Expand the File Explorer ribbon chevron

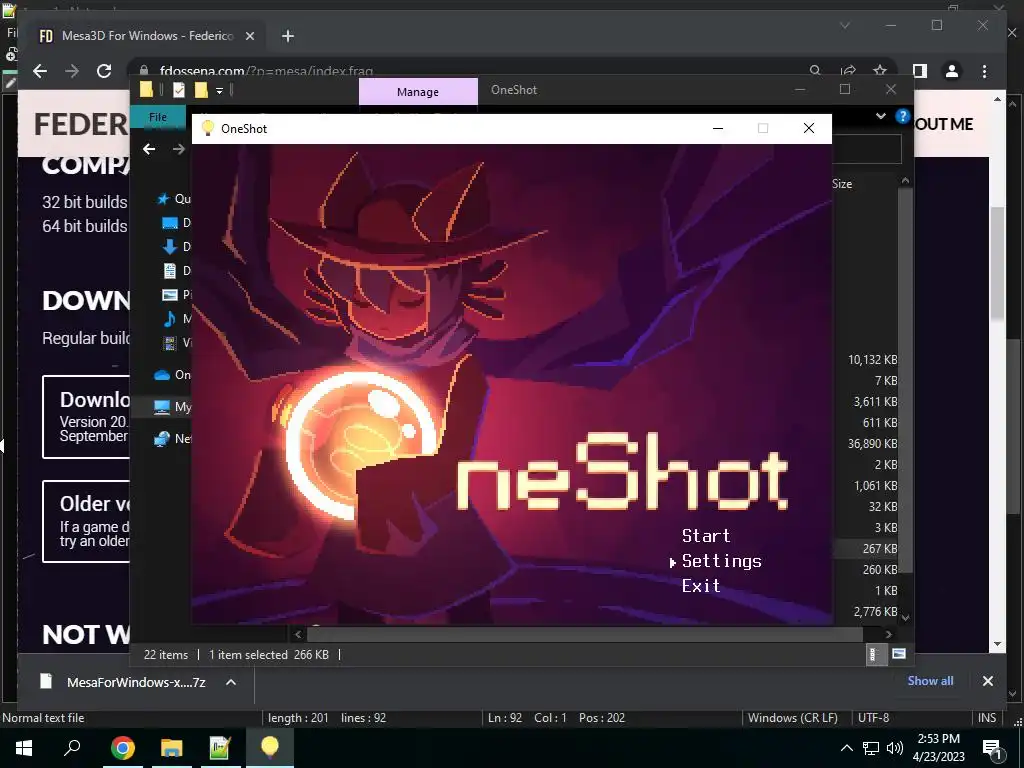tap(880, 116)
